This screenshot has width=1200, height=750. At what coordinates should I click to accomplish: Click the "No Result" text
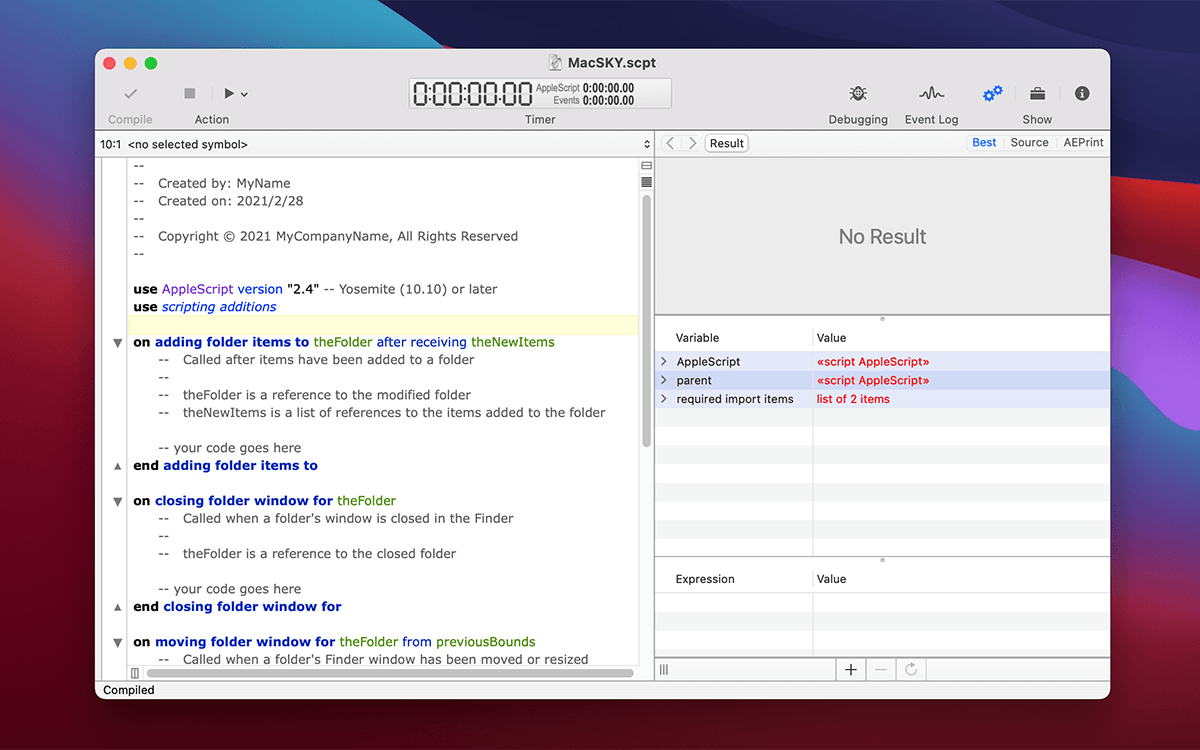click(883, 237)
